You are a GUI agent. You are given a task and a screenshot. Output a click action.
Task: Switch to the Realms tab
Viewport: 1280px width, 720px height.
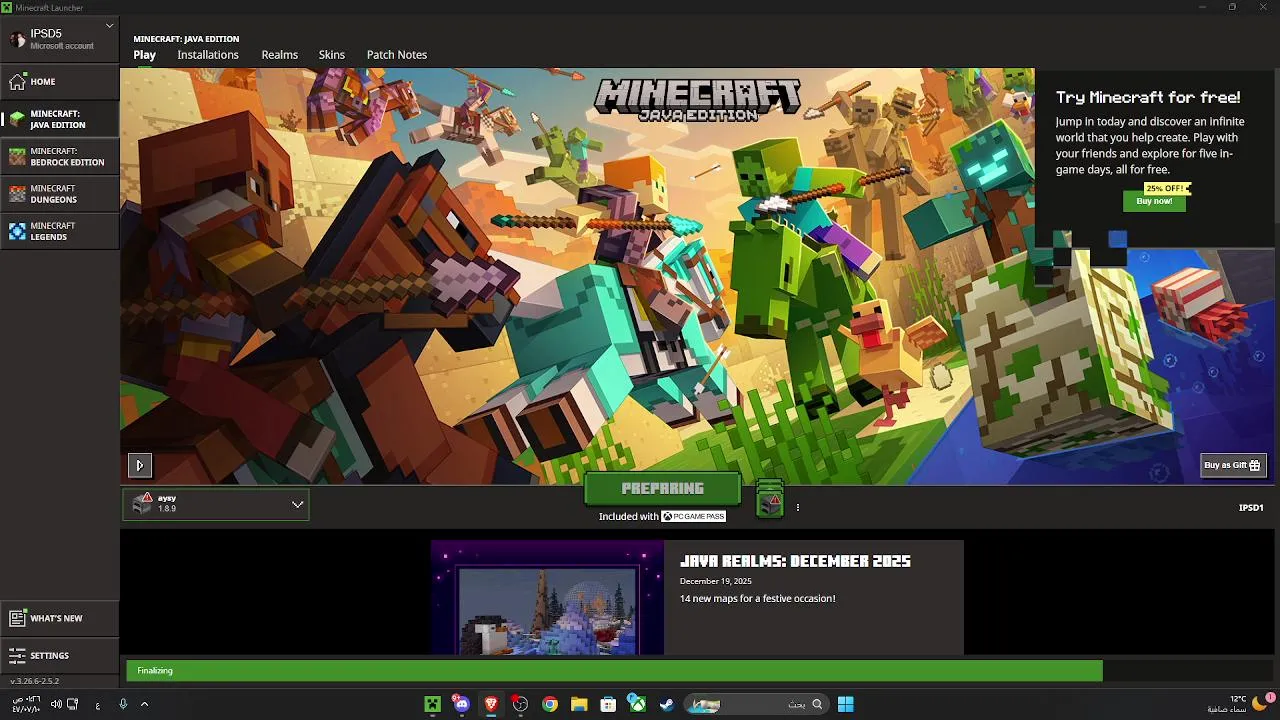280,55
